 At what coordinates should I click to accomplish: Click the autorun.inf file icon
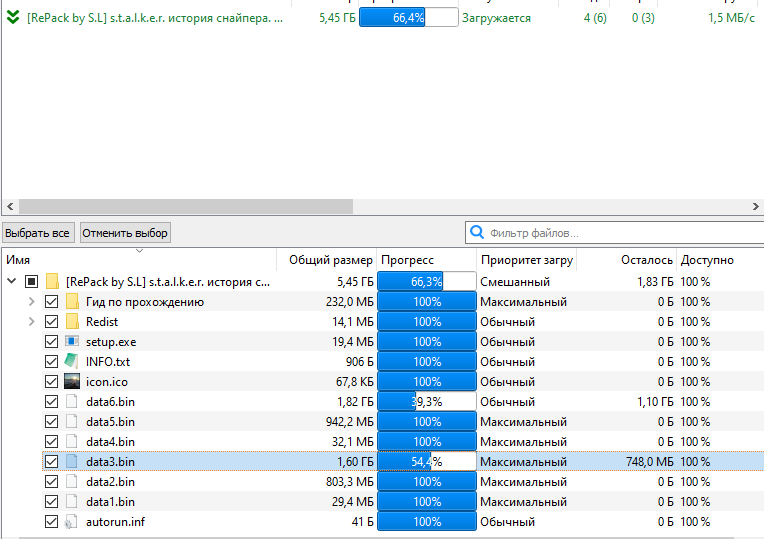pyautogui.click(x=71, y=521)
